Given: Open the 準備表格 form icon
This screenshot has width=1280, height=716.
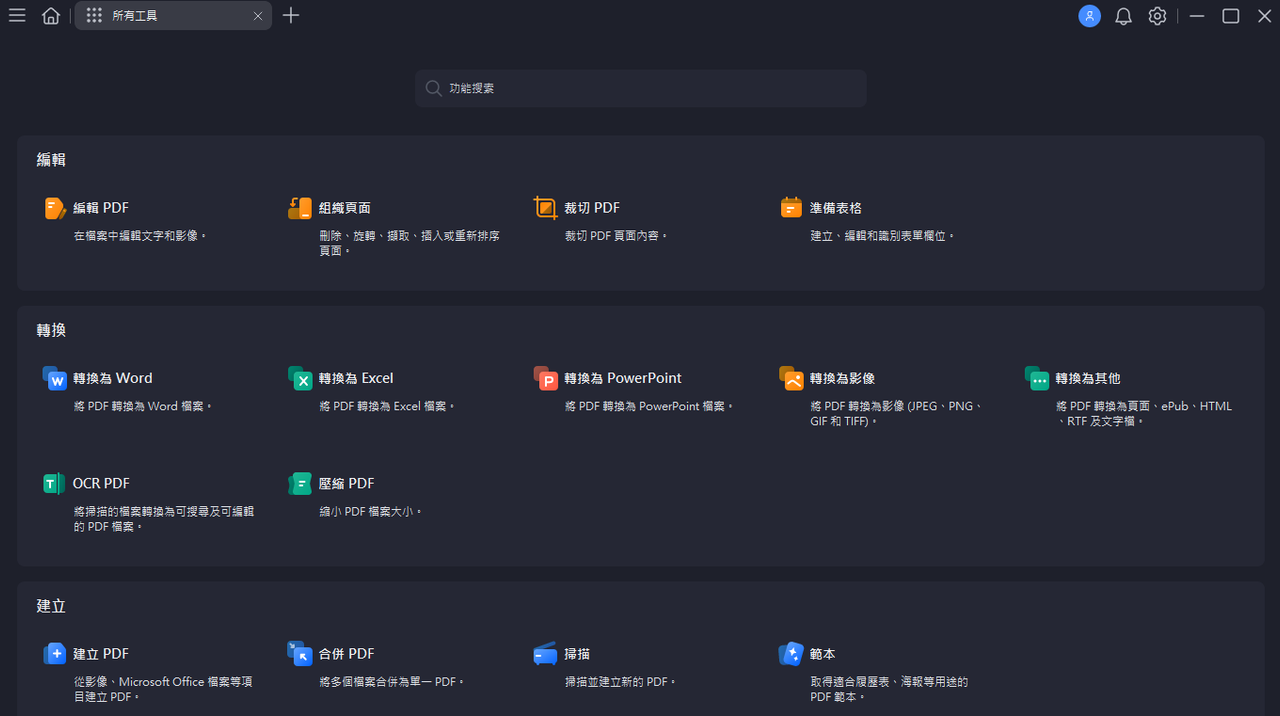Looking at the screenshot, I should pos(791,208).
